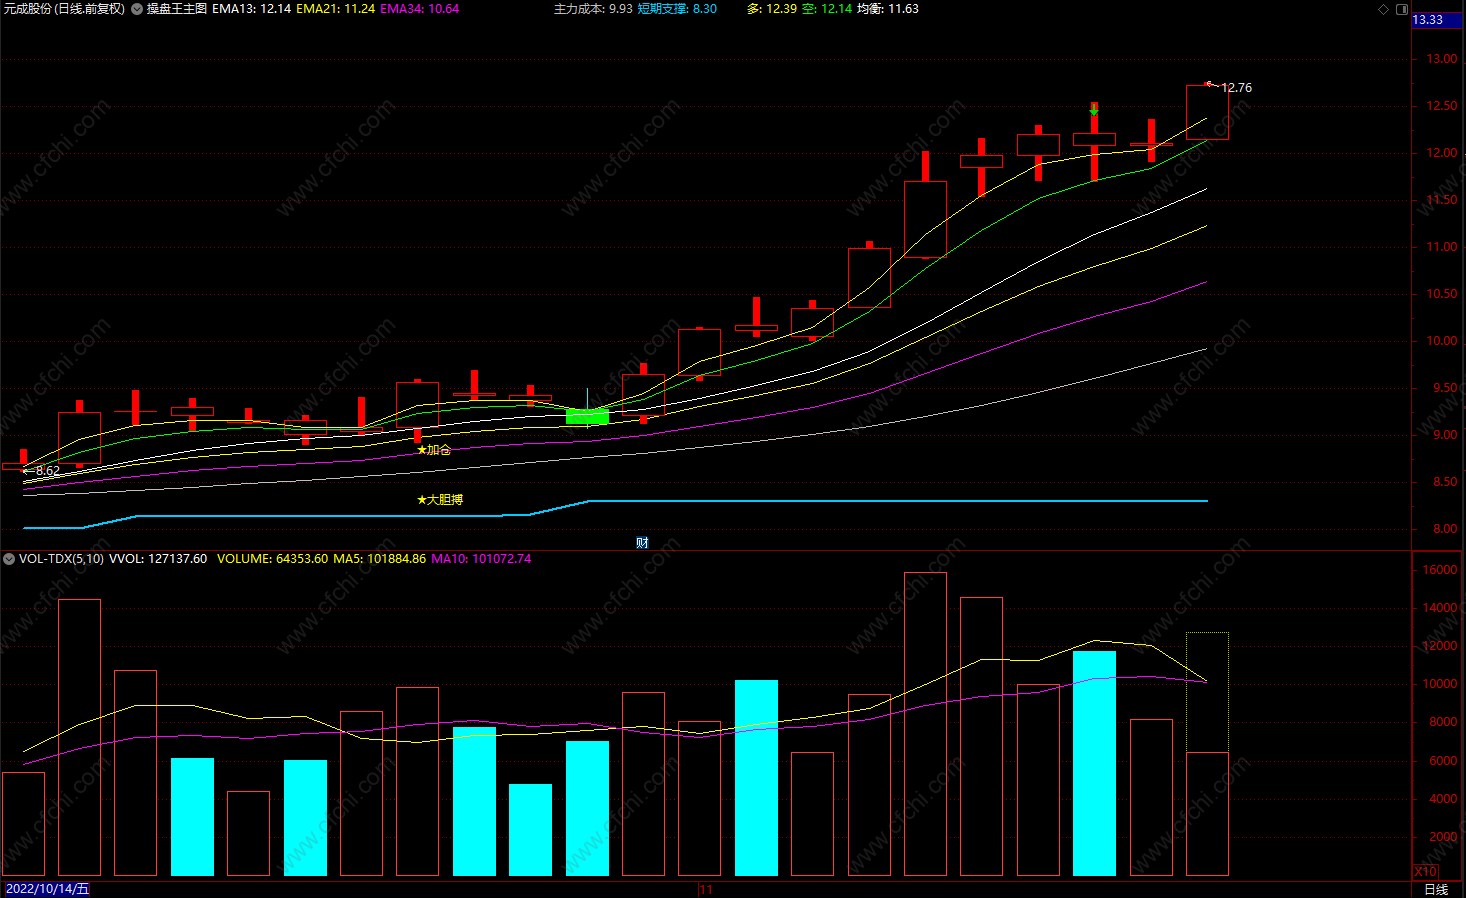The image size is (1466, 898).
Task: Click the MA5: 101884.86 value
Action: click(380, 559)
